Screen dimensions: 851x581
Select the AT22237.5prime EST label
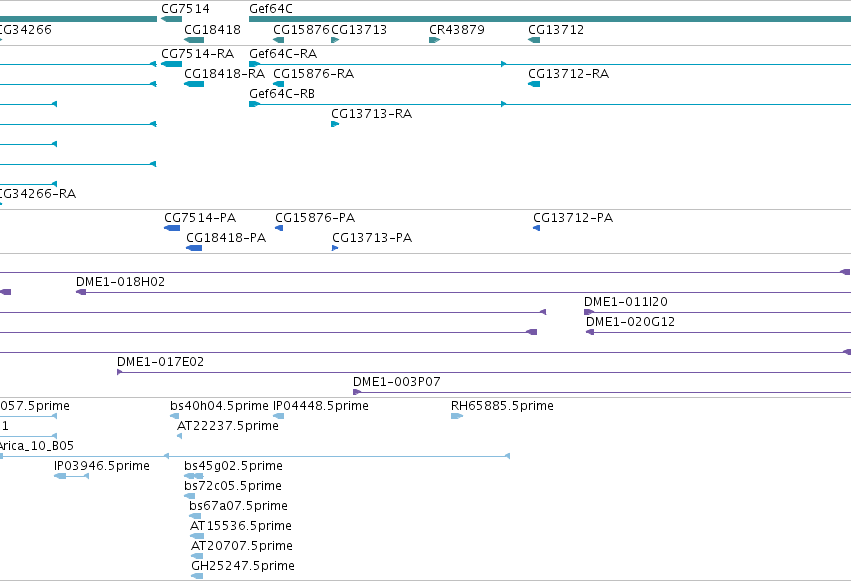pyautogui.click(x=227, y=426)
